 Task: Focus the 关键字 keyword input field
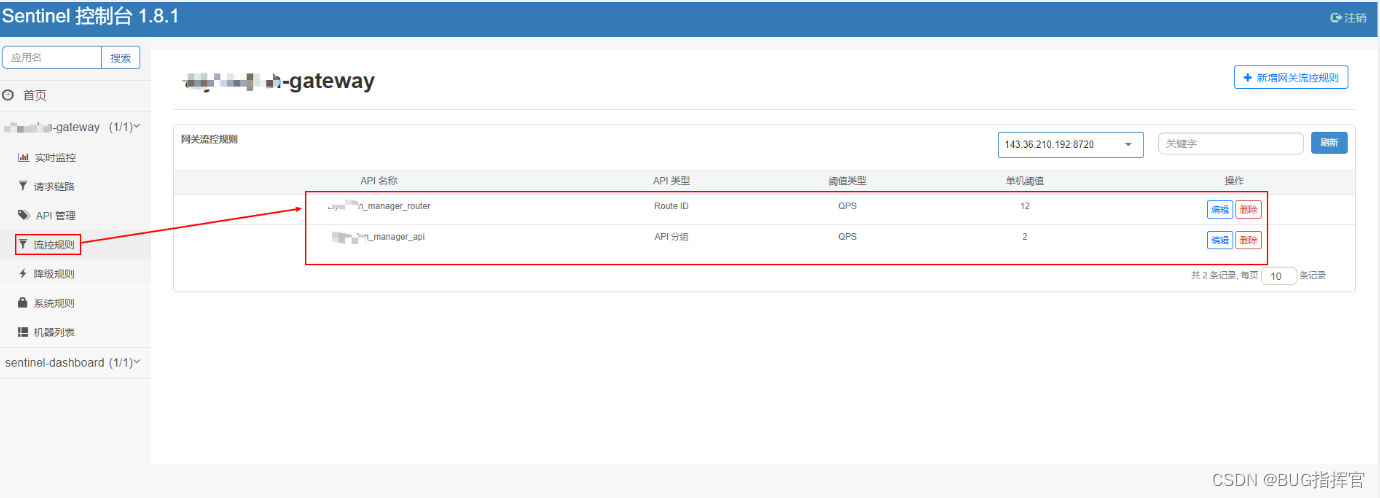1230,143
